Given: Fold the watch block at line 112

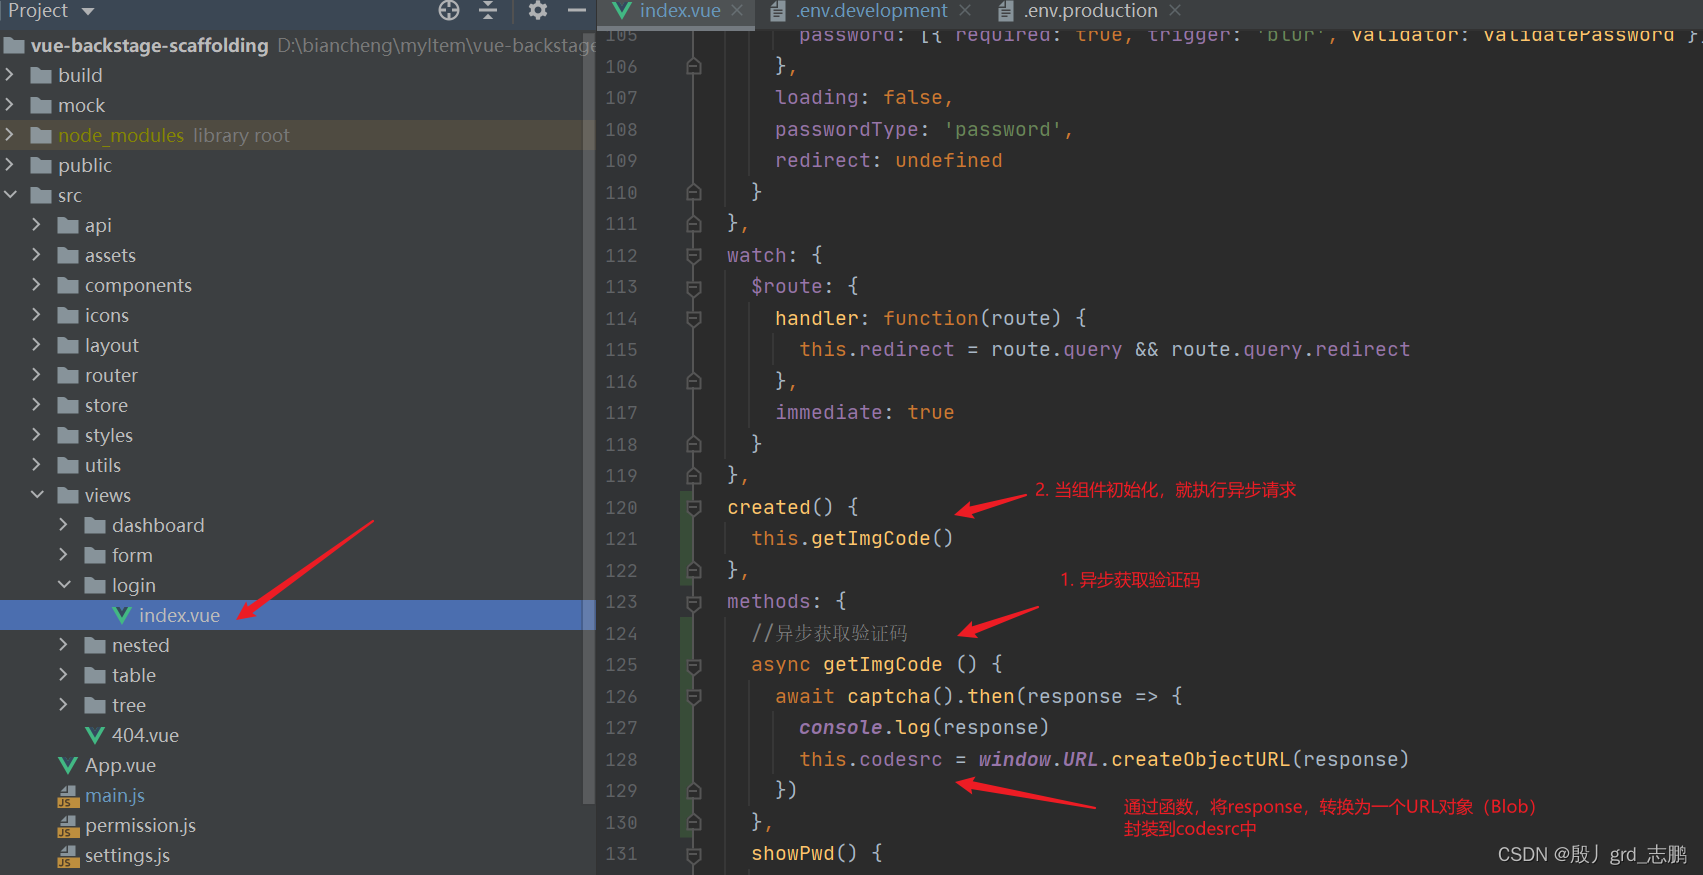Looking at the screenshot, I should coord(693,255).
